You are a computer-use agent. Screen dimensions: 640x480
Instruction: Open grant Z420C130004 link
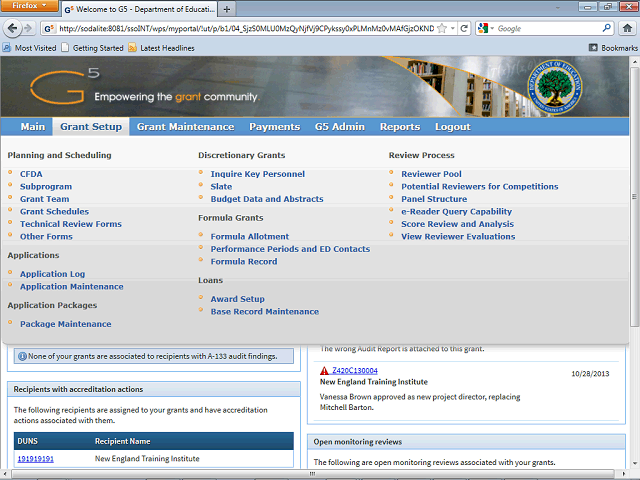[x=355, y=371]
